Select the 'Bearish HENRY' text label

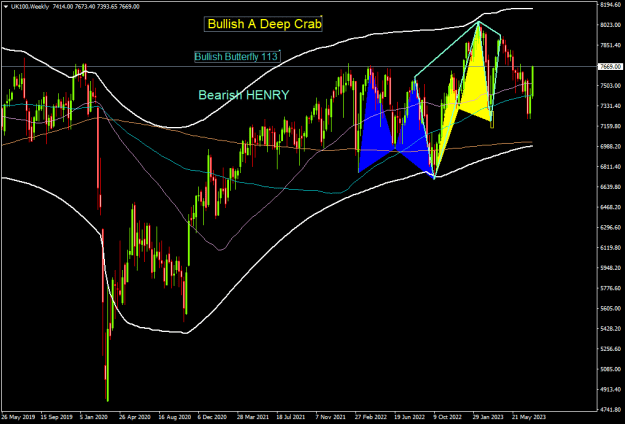point(244,95)
